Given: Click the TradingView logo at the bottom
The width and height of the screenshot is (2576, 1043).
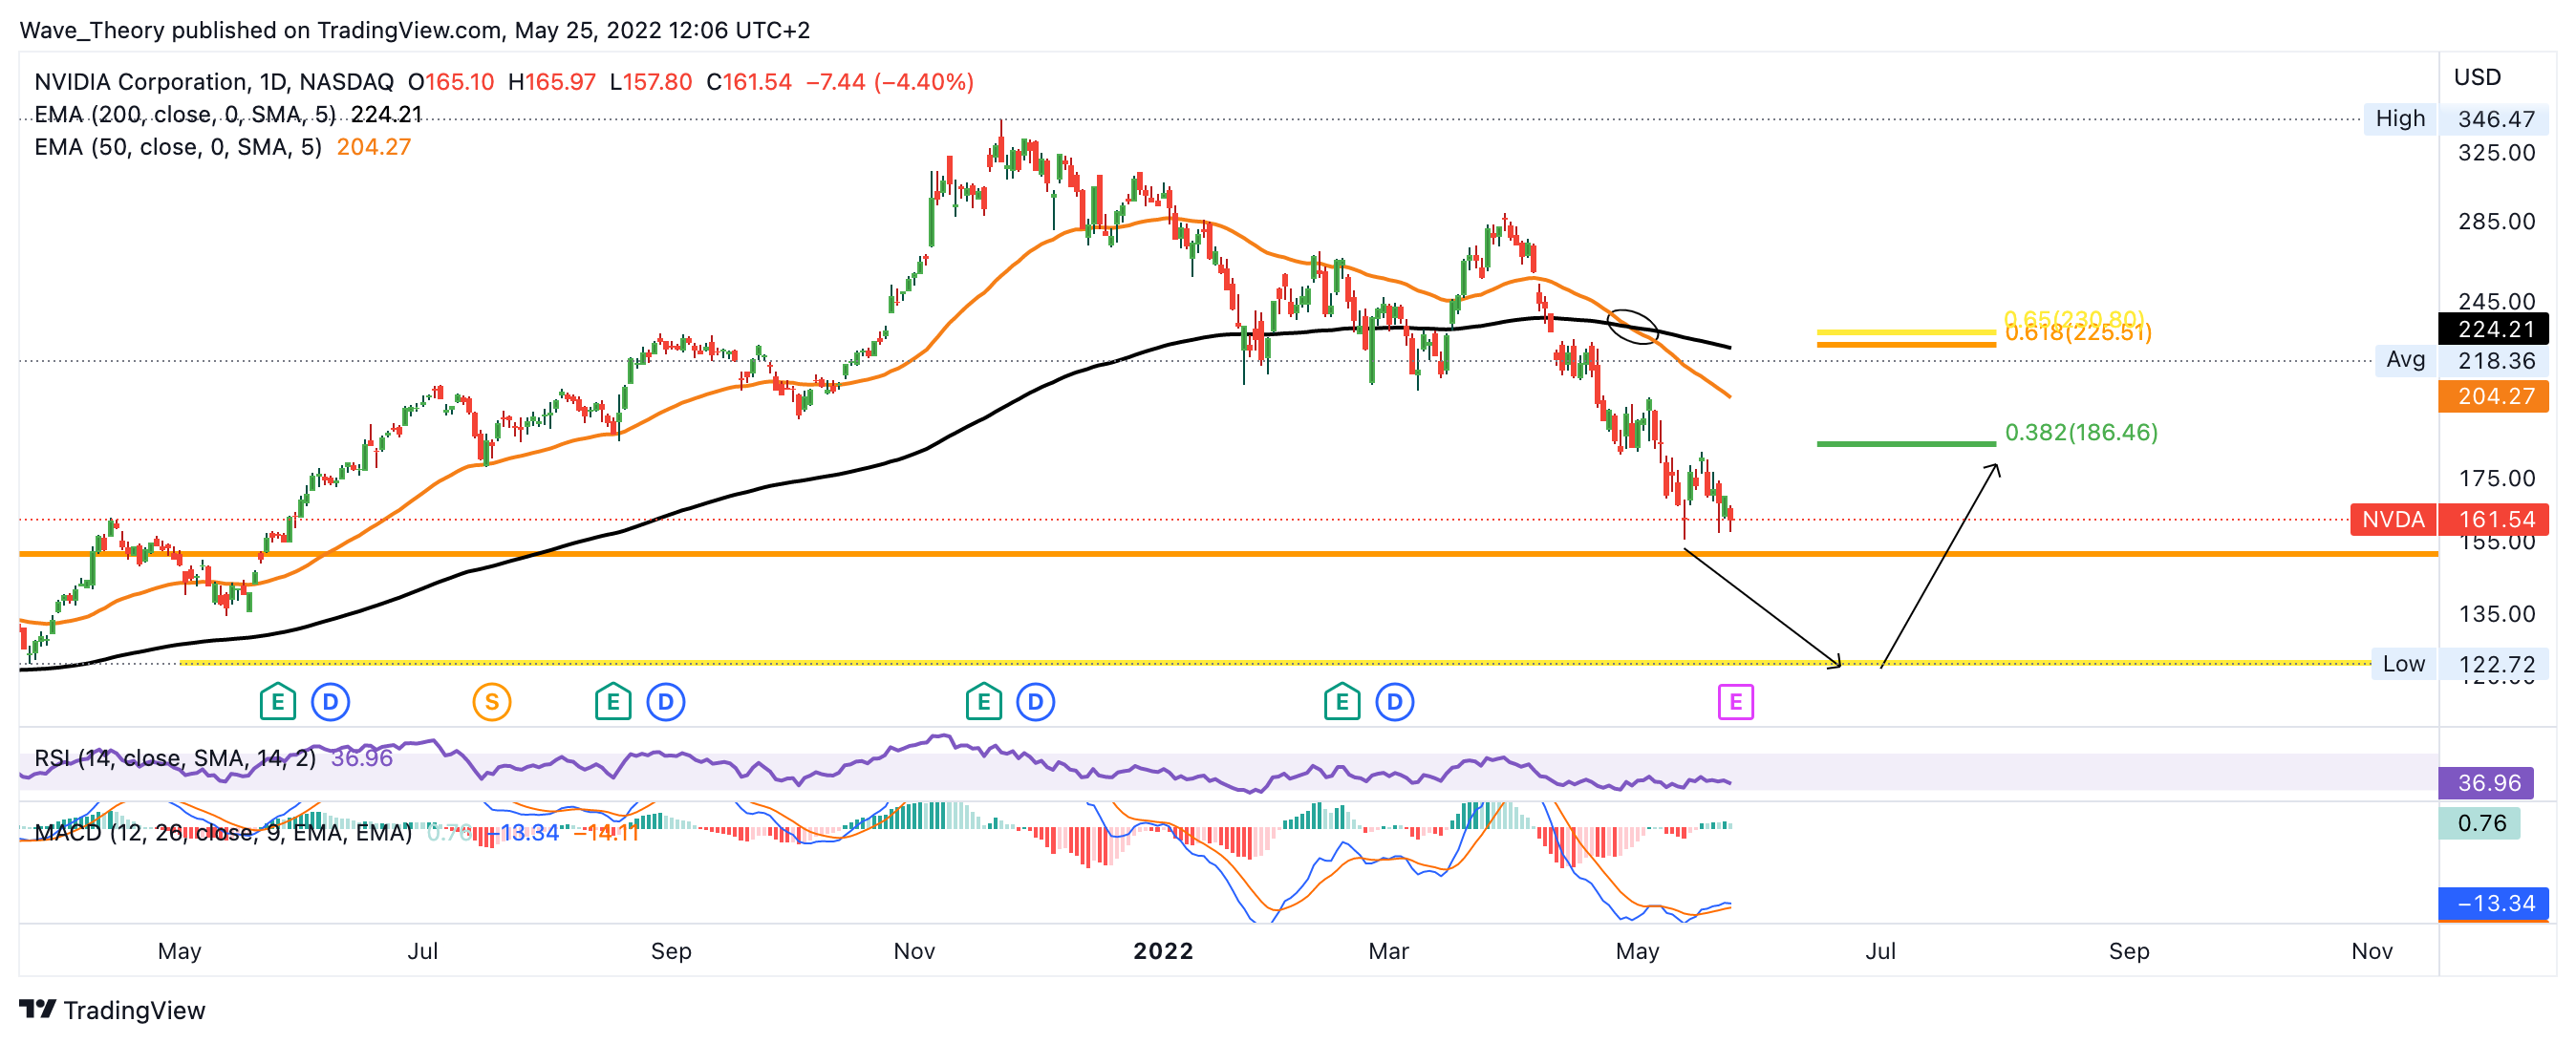Looking at the screenshot, I should point(112,1010).
